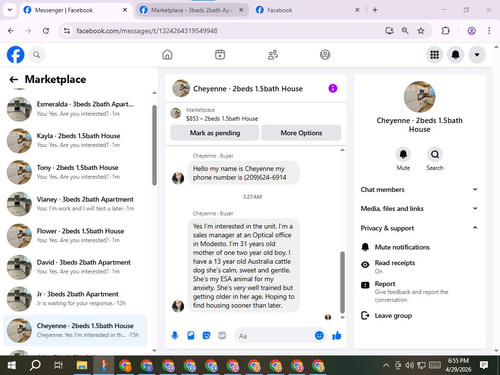Open Tony 2beds 1.5bath House conversation
This screenshot has height=375, width=500.
tap(76, 172)
